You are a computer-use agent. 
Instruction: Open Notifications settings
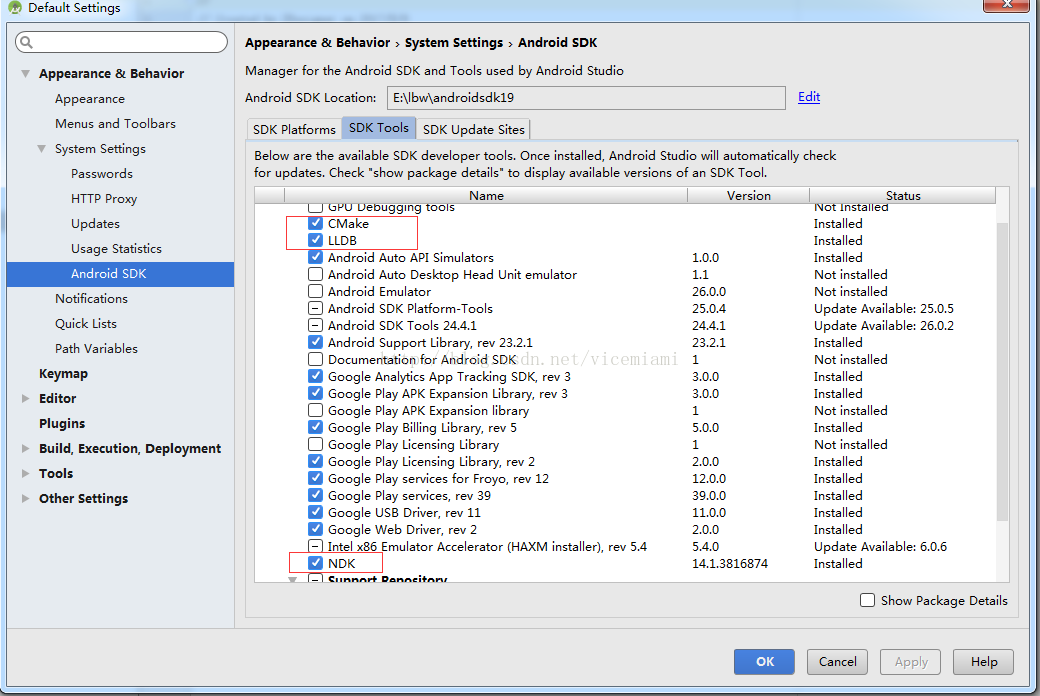point(91,299)
